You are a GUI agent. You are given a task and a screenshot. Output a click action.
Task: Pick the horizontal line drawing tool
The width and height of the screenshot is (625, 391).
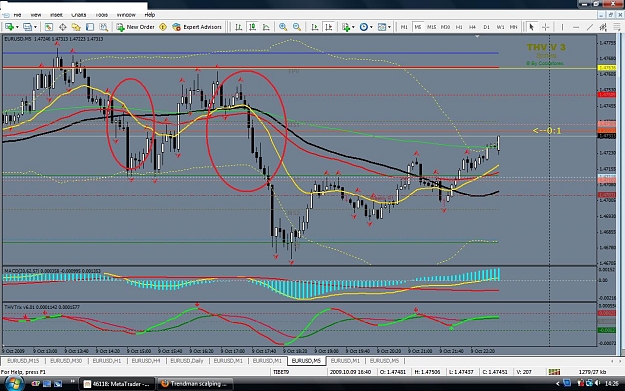tap(576, 27)
